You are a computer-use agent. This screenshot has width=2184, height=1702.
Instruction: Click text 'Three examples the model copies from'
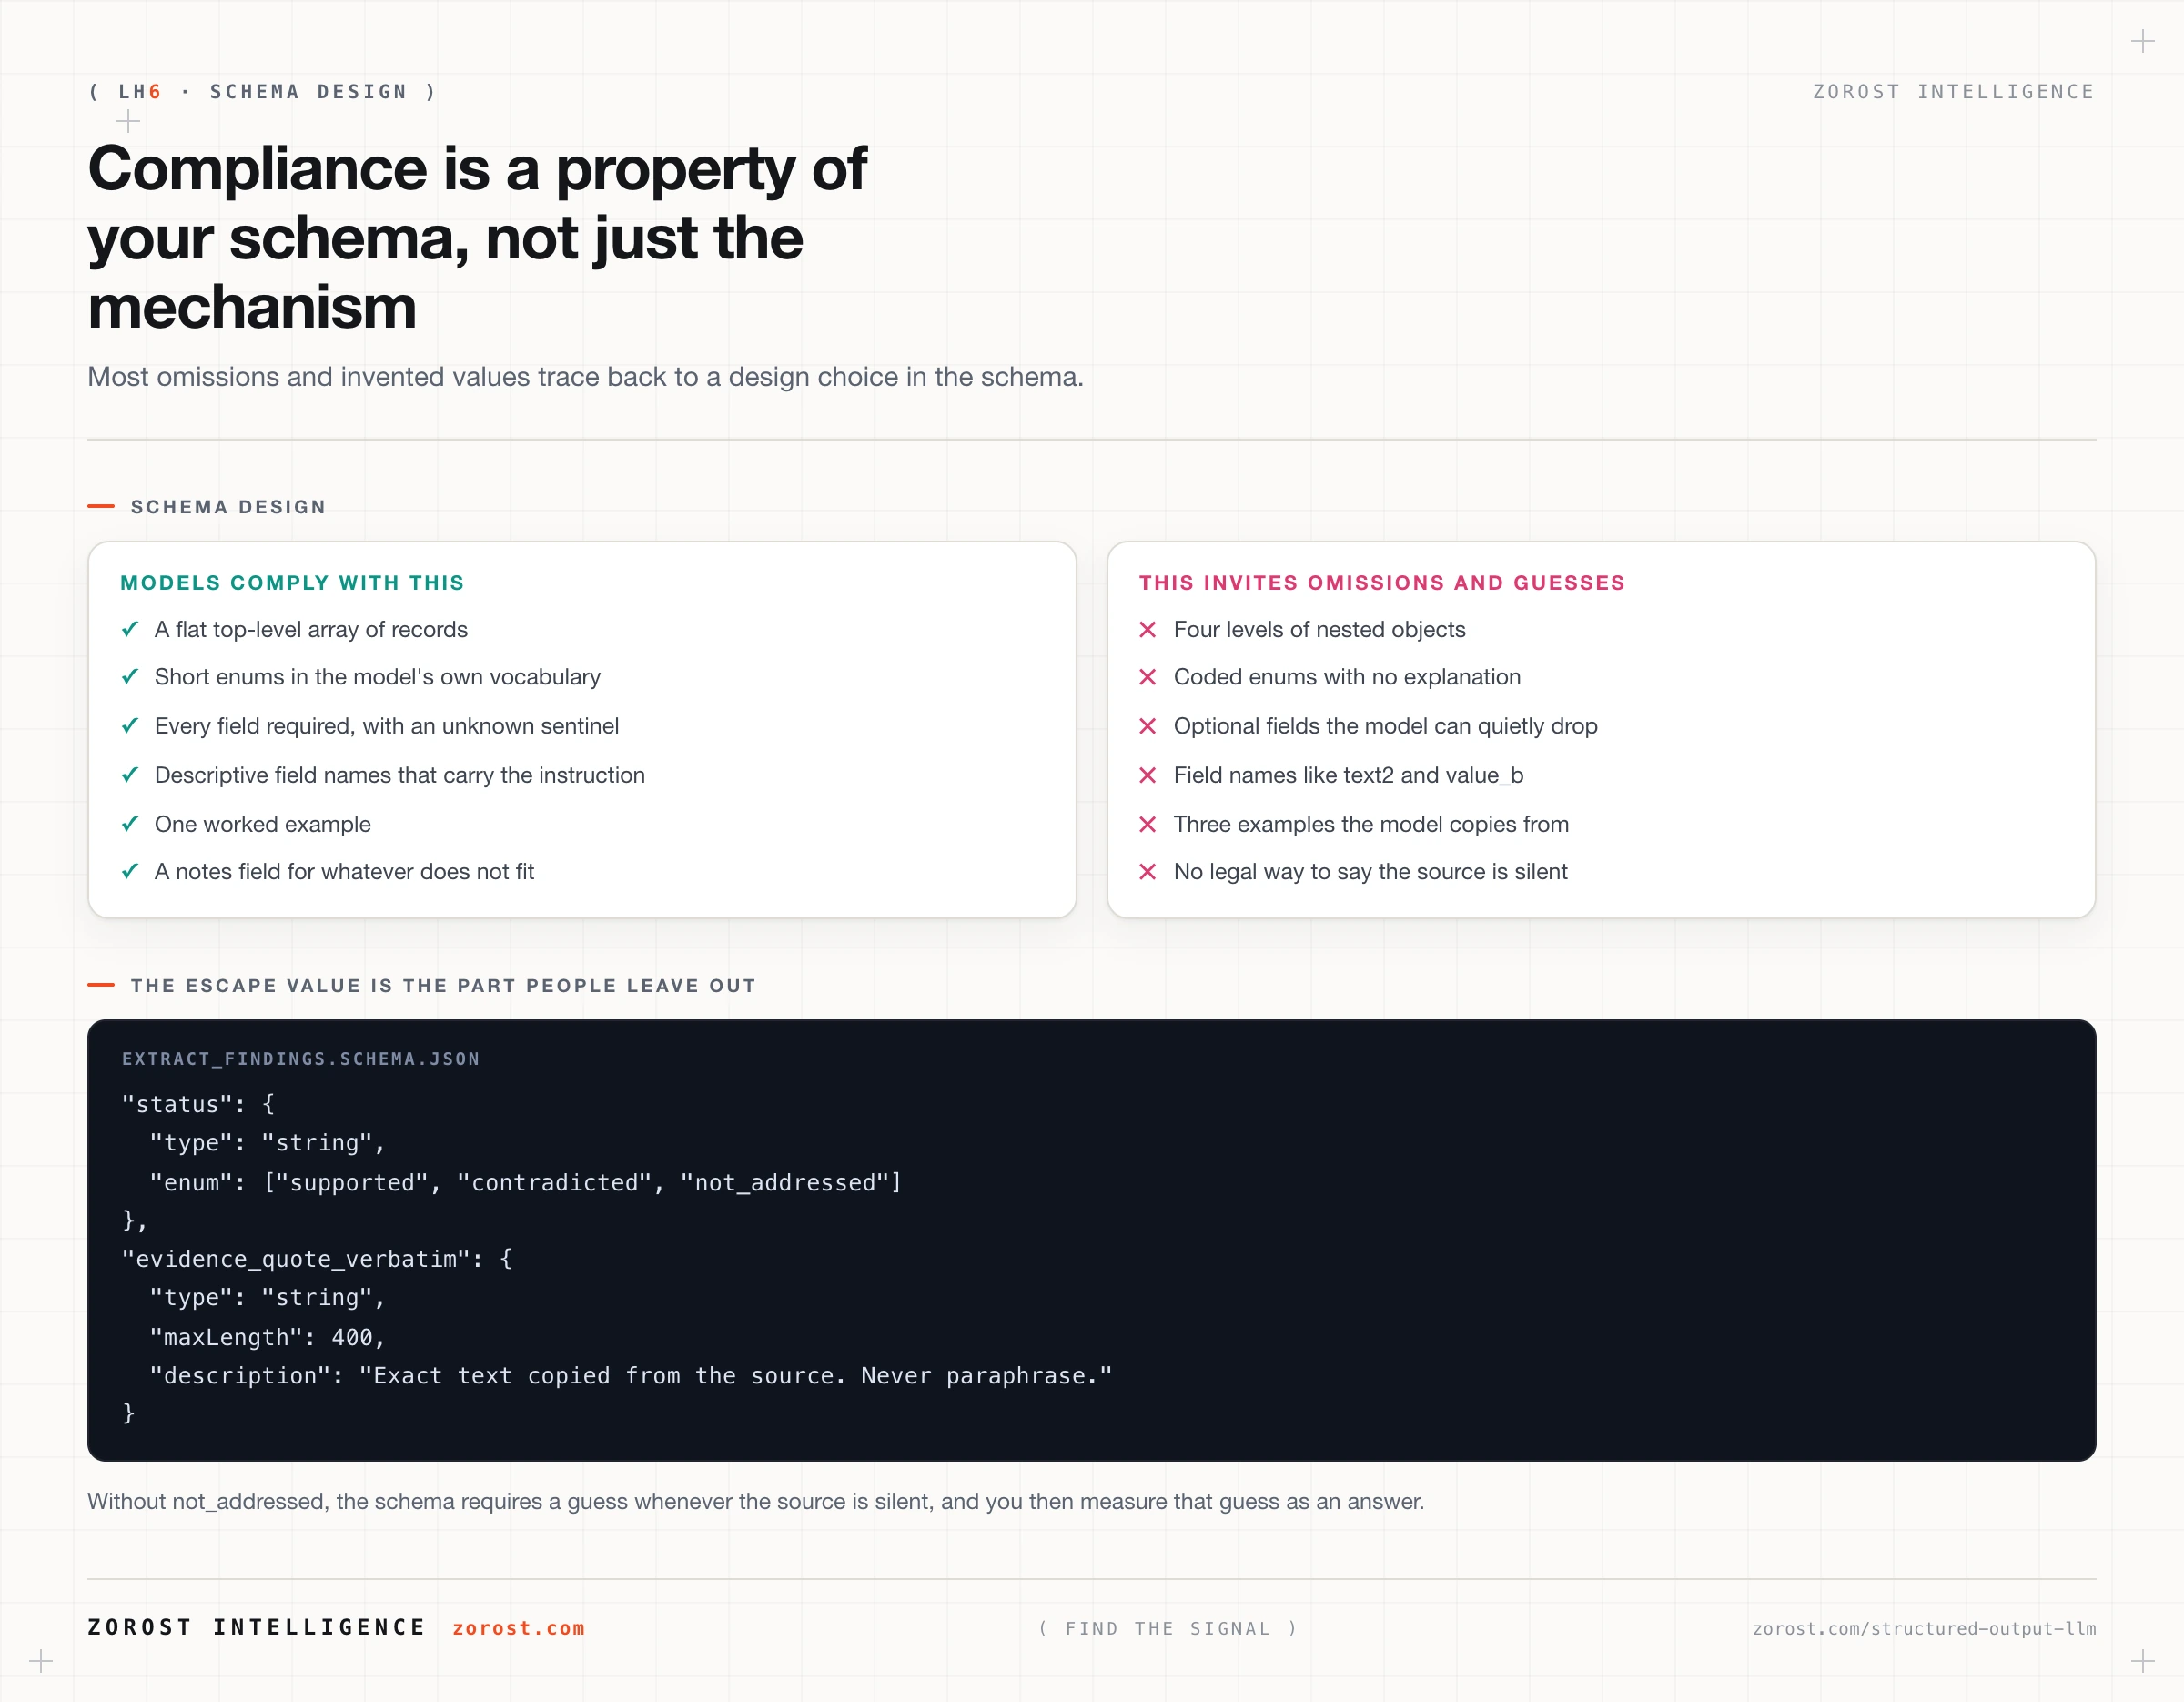(x=1371, y=824)
